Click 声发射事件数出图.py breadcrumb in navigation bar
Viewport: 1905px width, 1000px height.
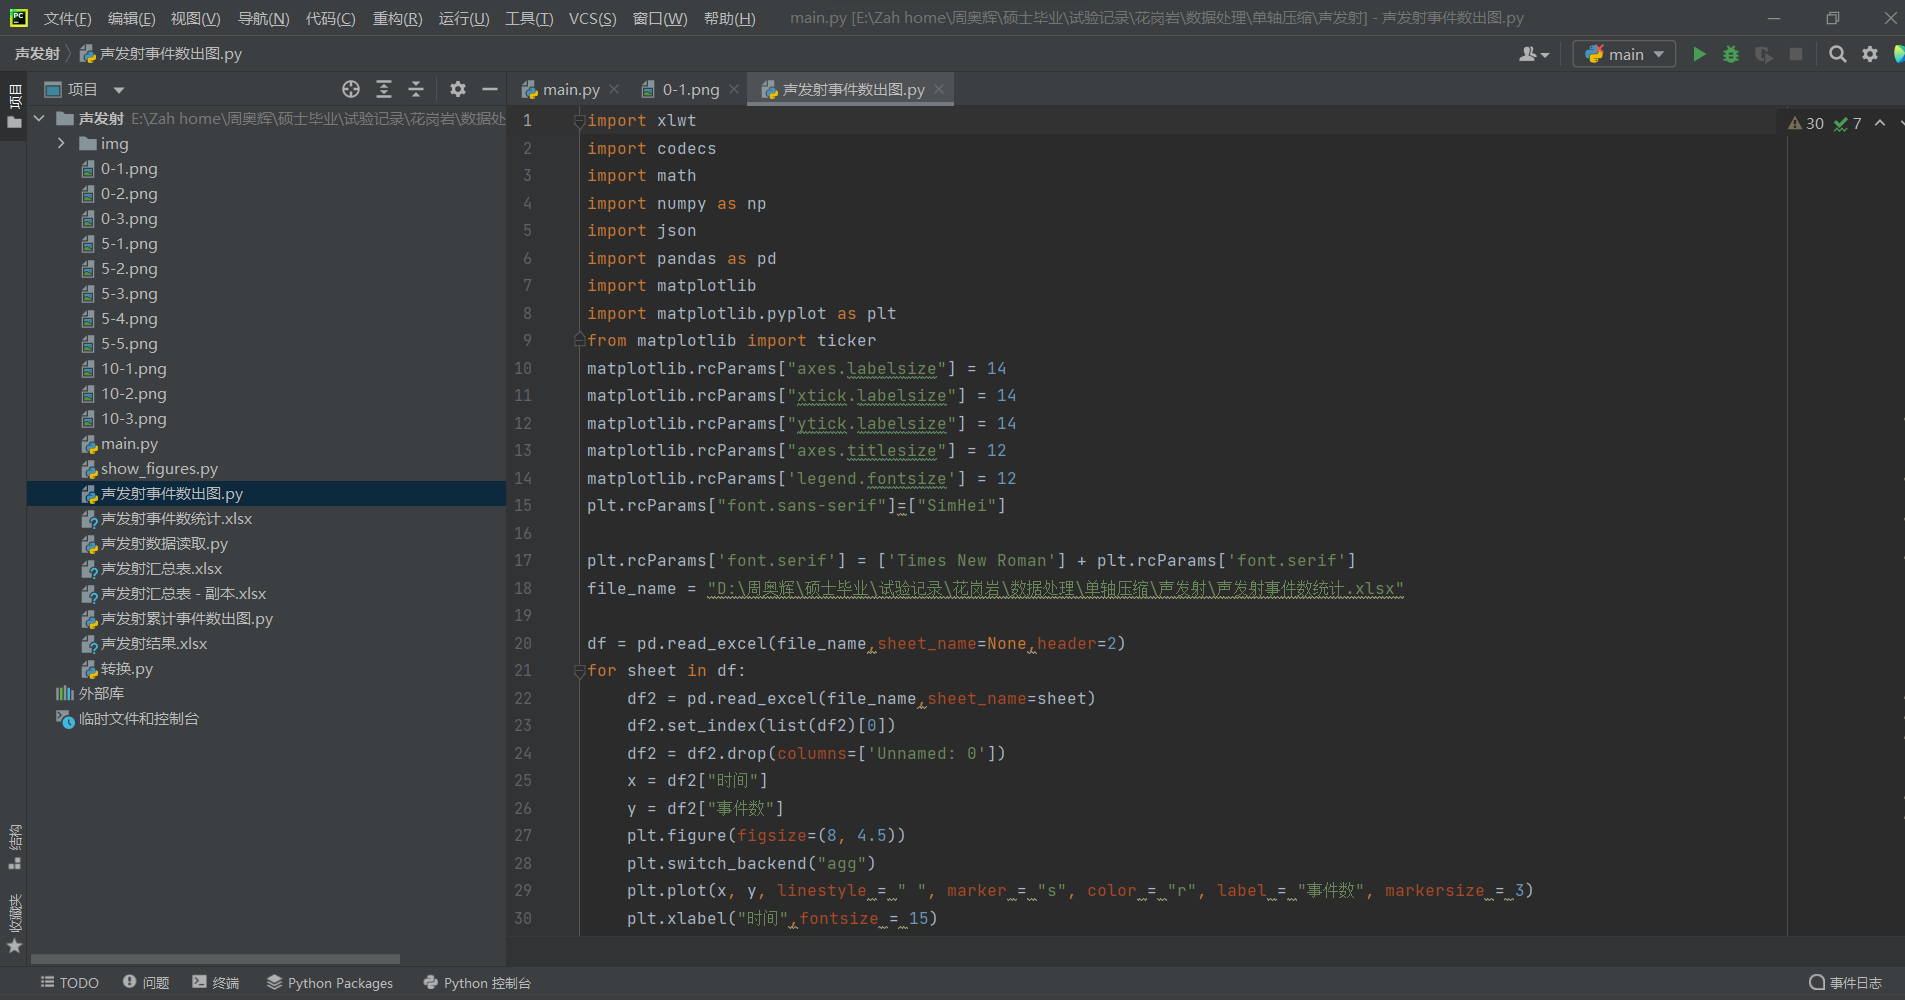point(170,54)
